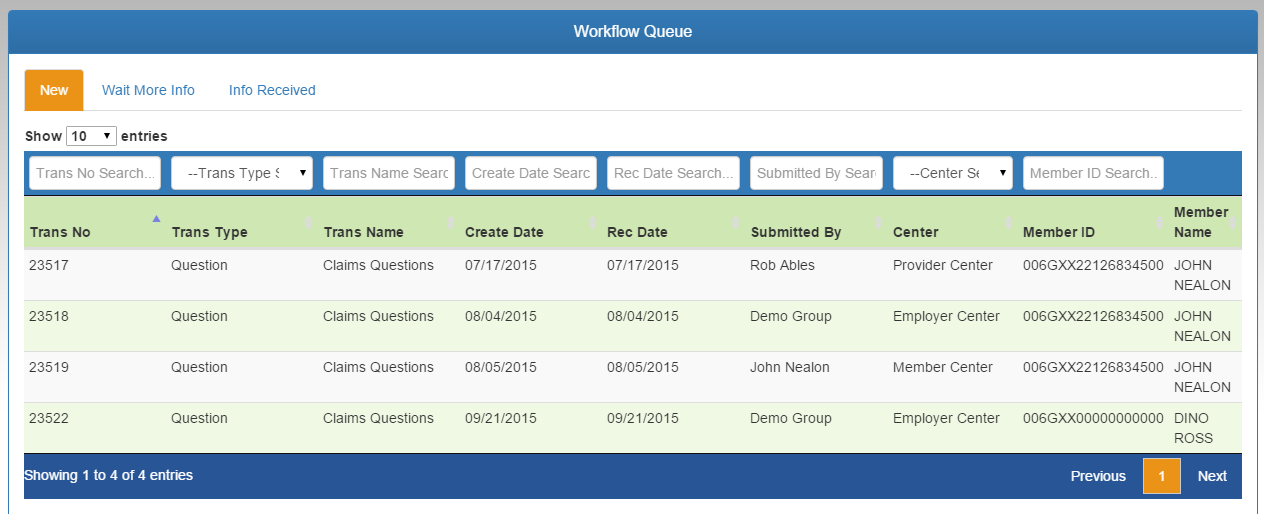Go to Next page of results
This screenshot has height=514, width=1264.
click(x=1212, y=476)
